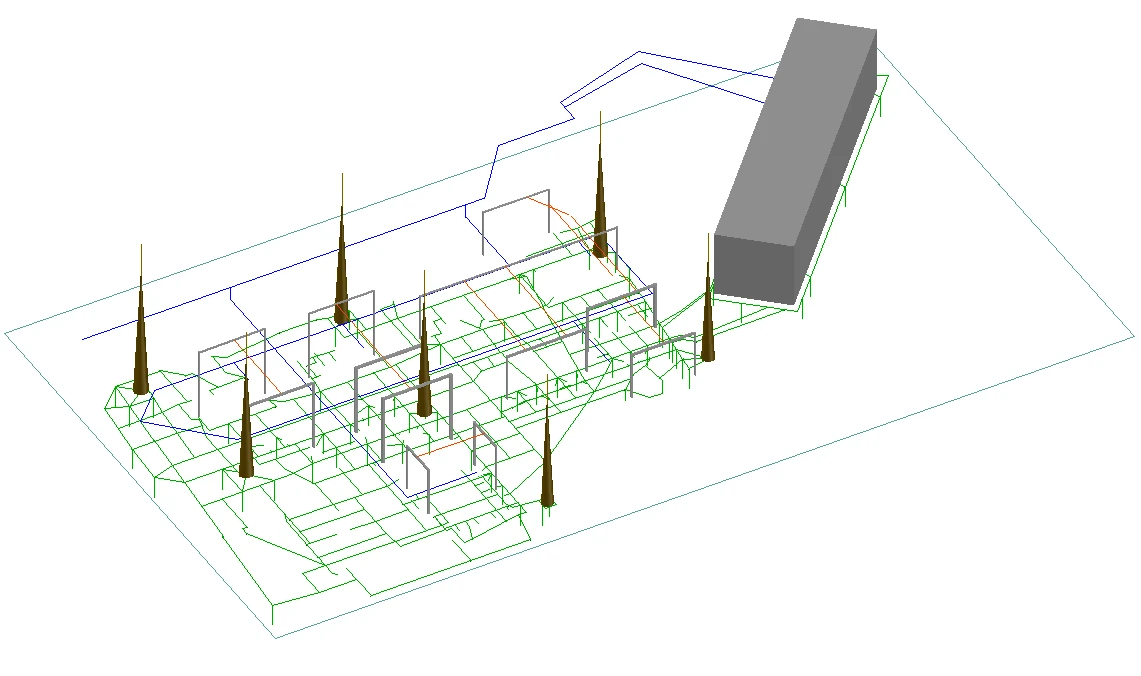Click the left end of the blue line
The height and width of the screenshot is (676, 1141).
click(84, 339)
